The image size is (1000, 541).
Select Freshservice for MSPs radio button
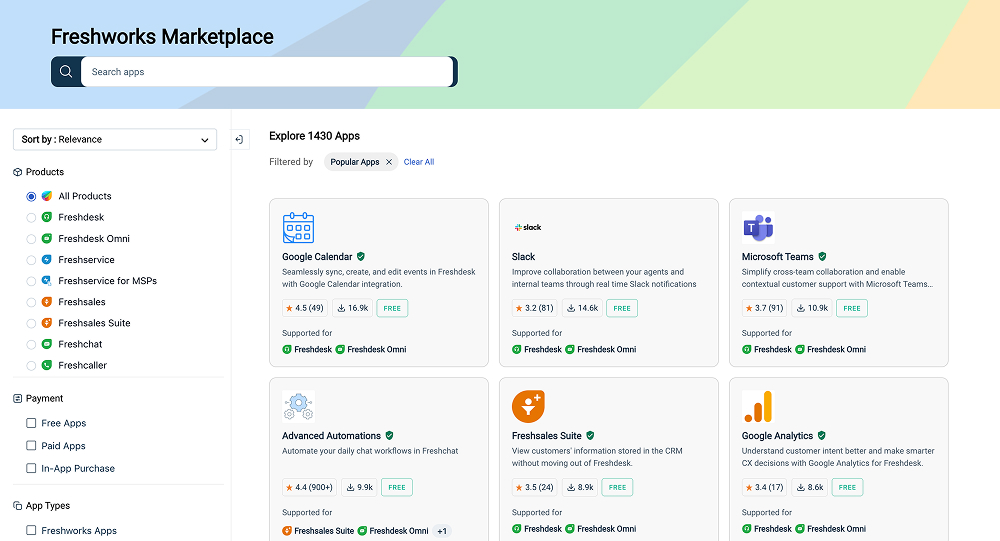31,281
